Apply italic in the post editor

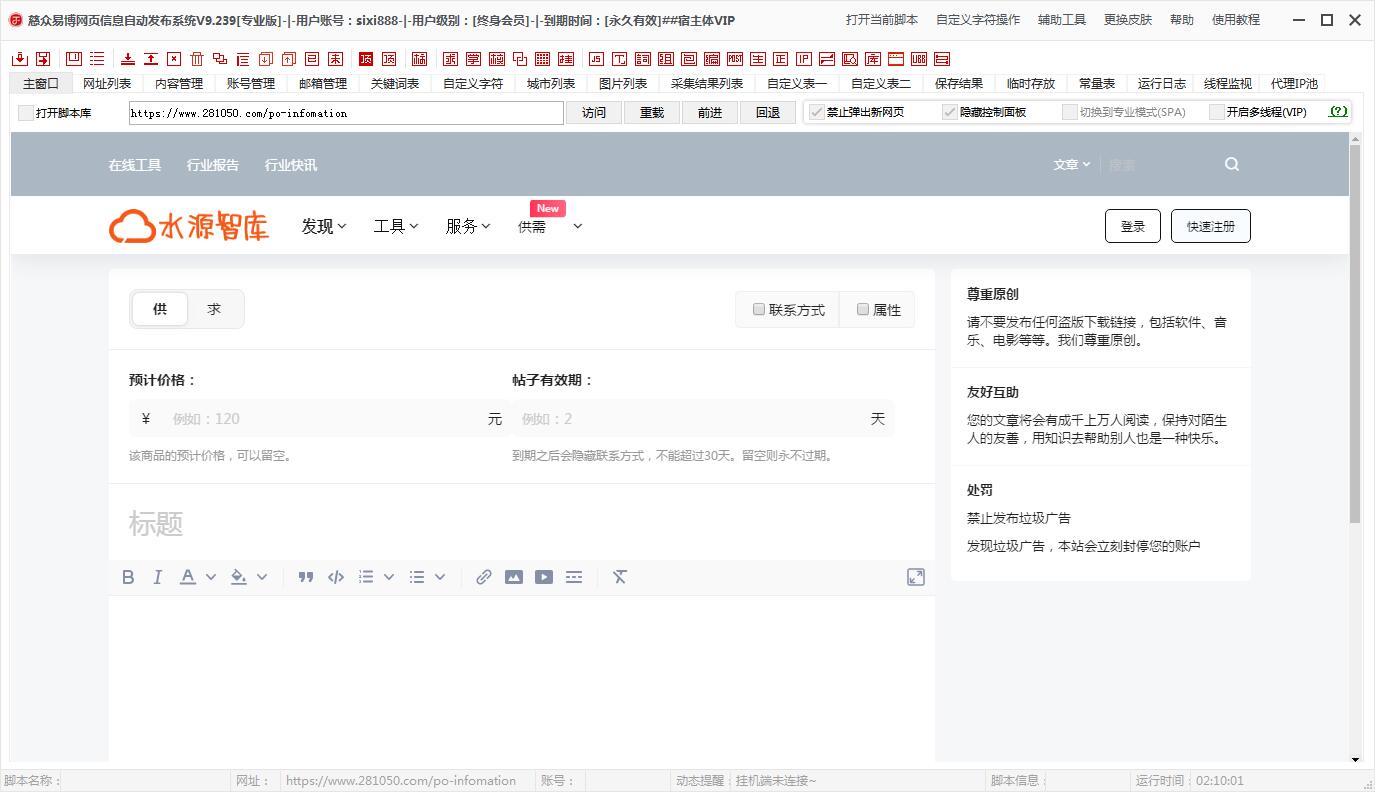click(x=157, y=577)
